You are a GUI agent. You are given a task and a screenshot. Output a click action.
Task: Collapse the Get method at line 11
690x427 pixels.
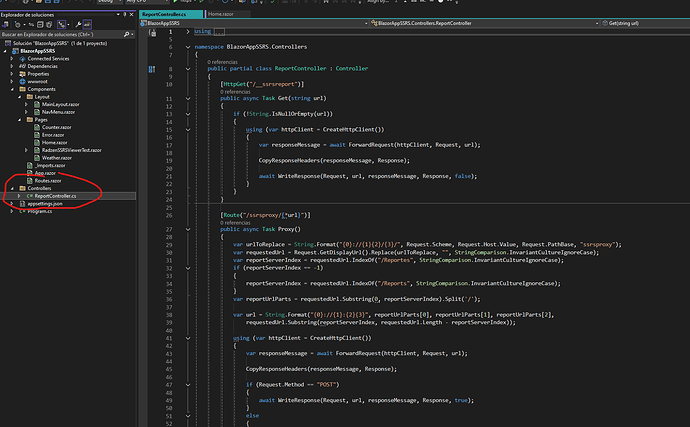[x=188, y=99]
